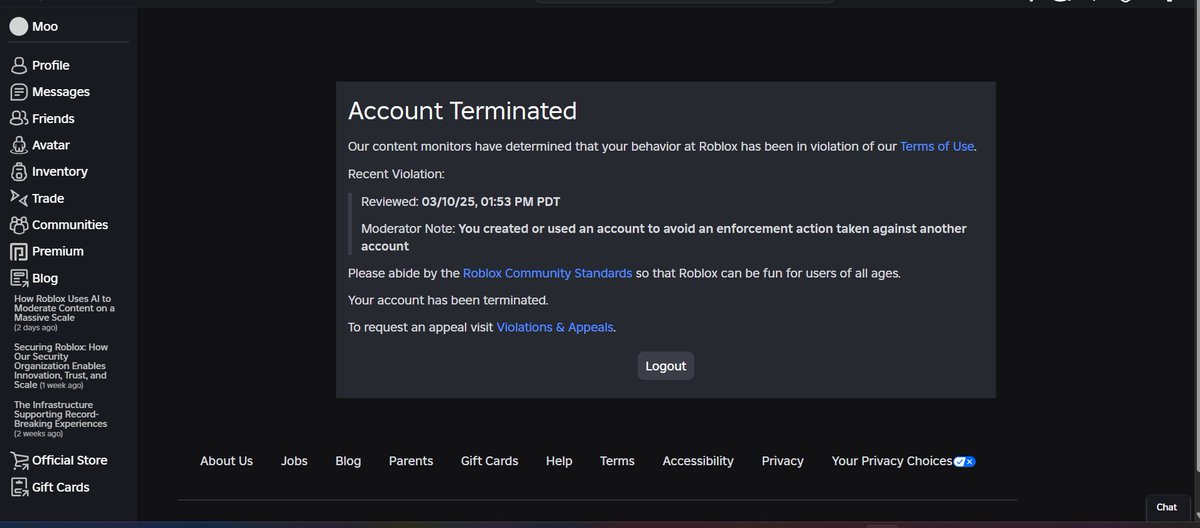This screenshot has width=1200, height=528.
Task: Open Parents footer link
Action: [x=411, y=461]
